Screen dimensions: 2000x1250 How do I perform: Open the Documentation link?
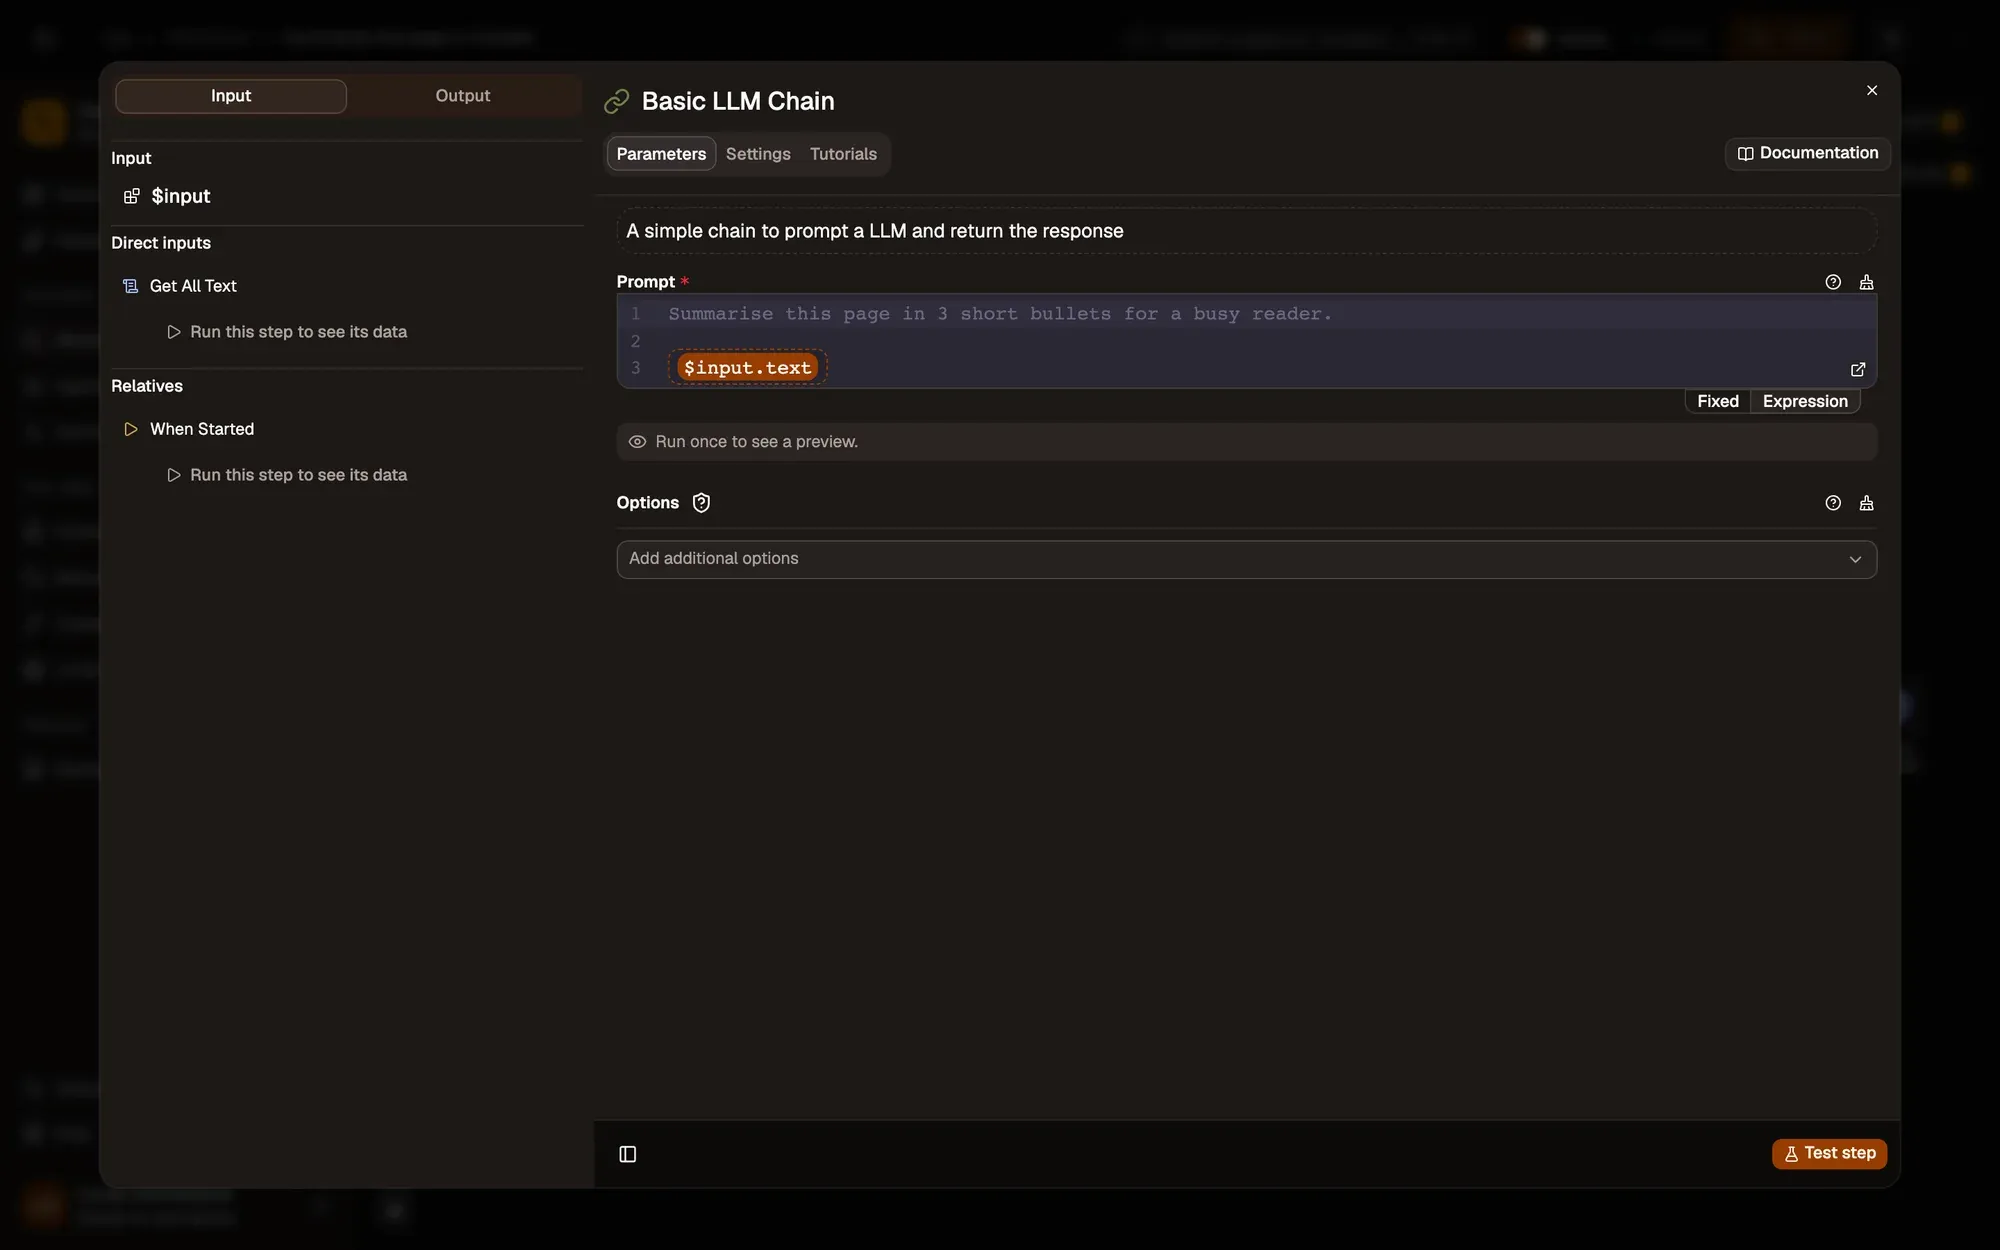(1808, 153)
